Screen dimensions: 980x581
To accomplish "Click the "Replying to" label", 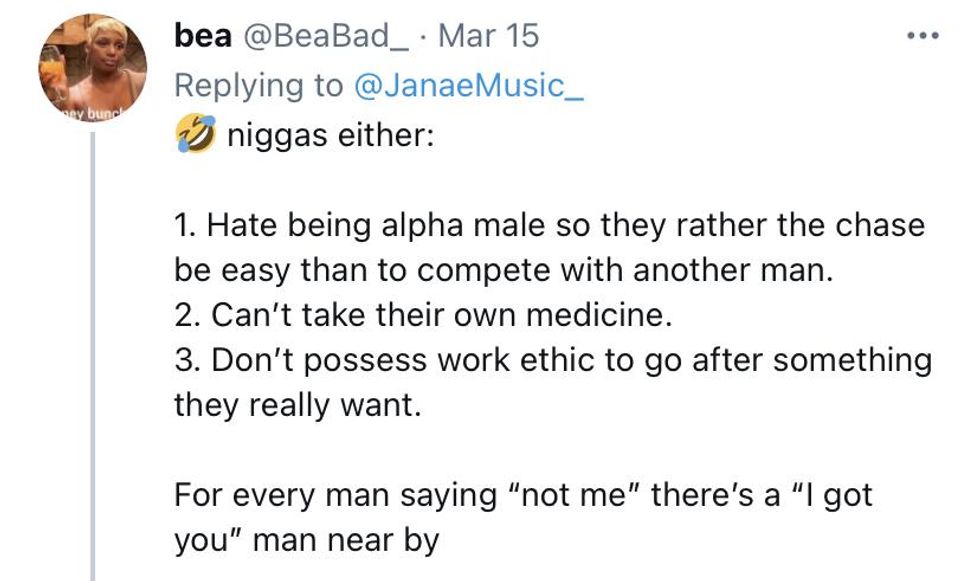I will 258,85.
